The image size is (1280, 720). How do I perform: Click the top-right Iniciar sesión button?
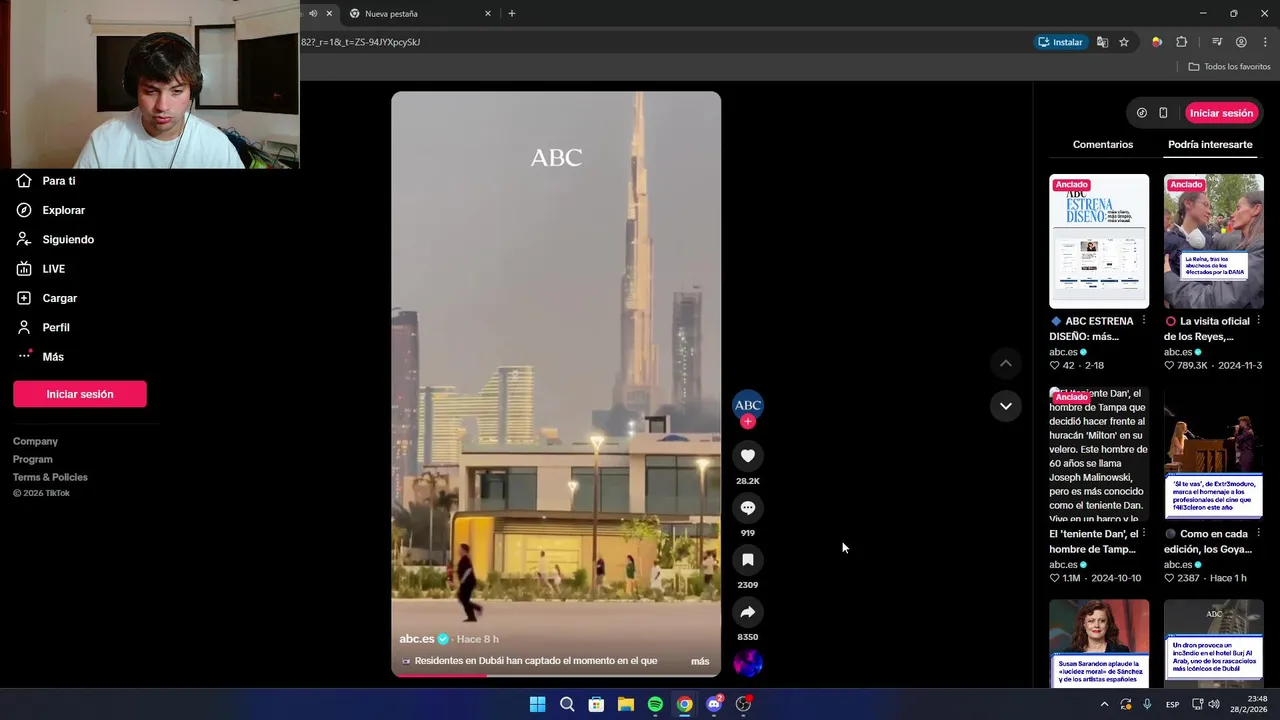tap(1221, 113)
